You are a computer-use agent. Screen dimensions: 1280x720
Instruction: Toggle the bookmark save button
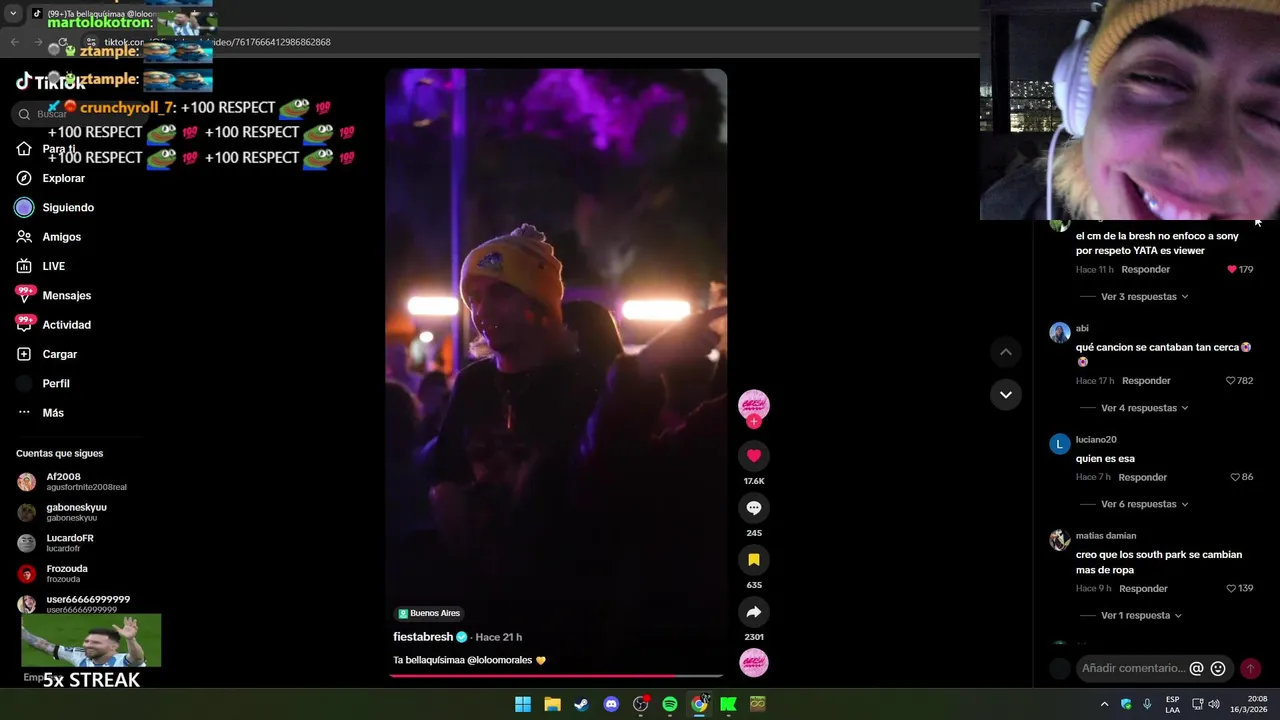point(754,560)
